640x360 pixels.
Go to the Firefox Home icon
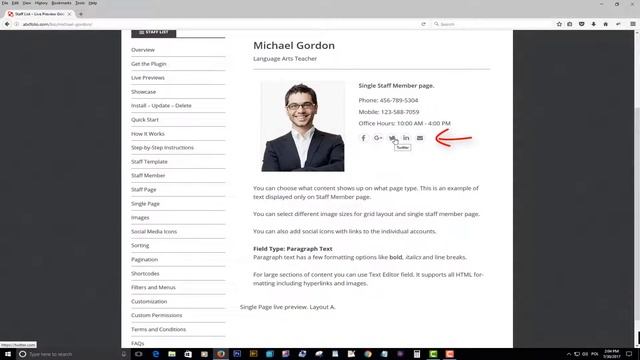pyautogui.click(x=606, y=24)
